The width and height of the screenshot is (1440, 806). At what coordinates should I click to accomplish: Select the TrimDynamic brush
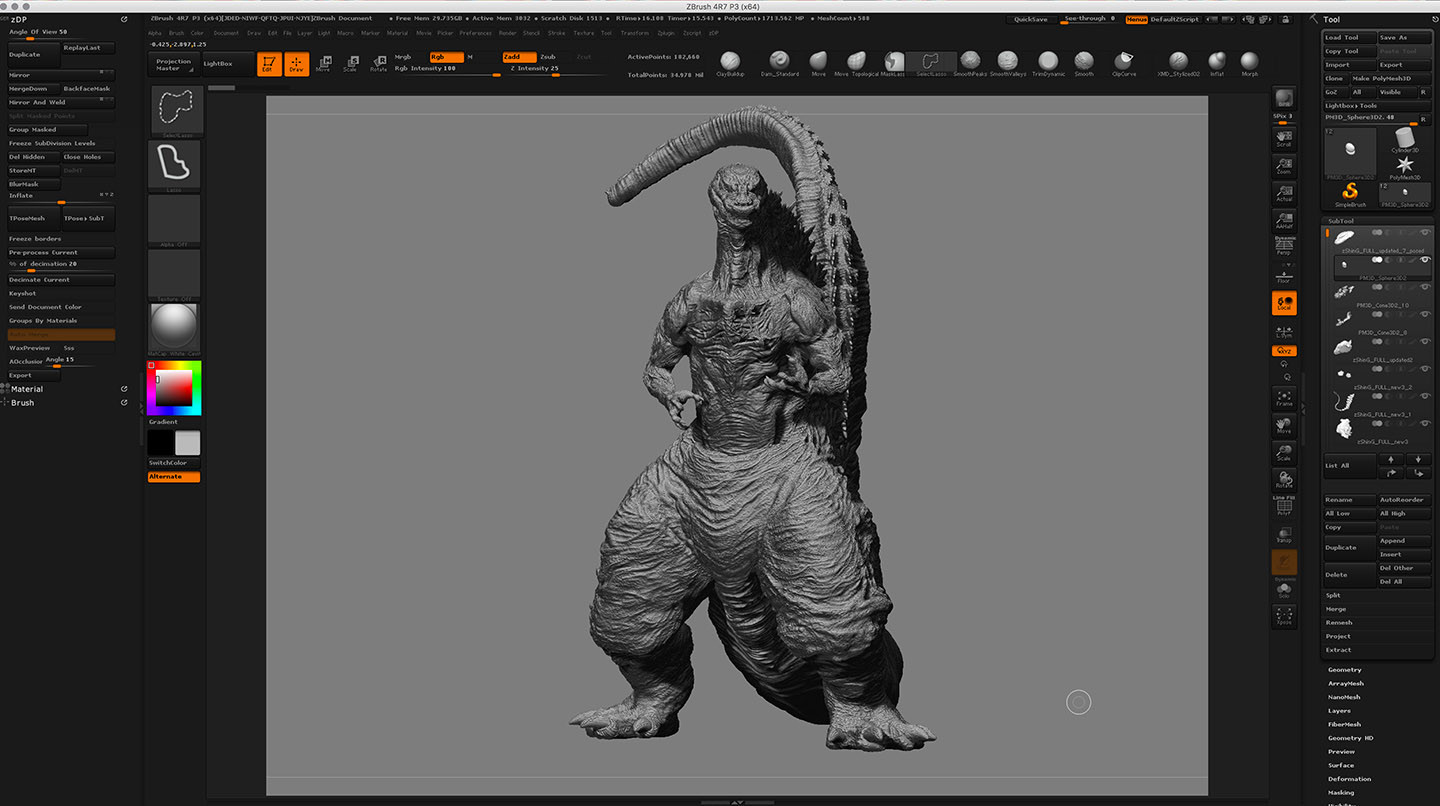pos(1047,64)
